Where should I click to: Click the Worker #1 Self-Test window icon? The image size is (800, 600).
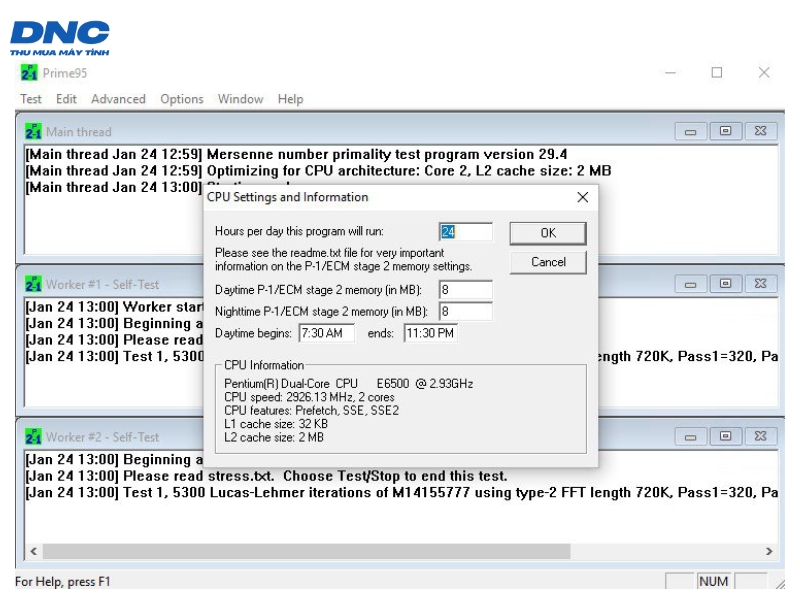33,284
